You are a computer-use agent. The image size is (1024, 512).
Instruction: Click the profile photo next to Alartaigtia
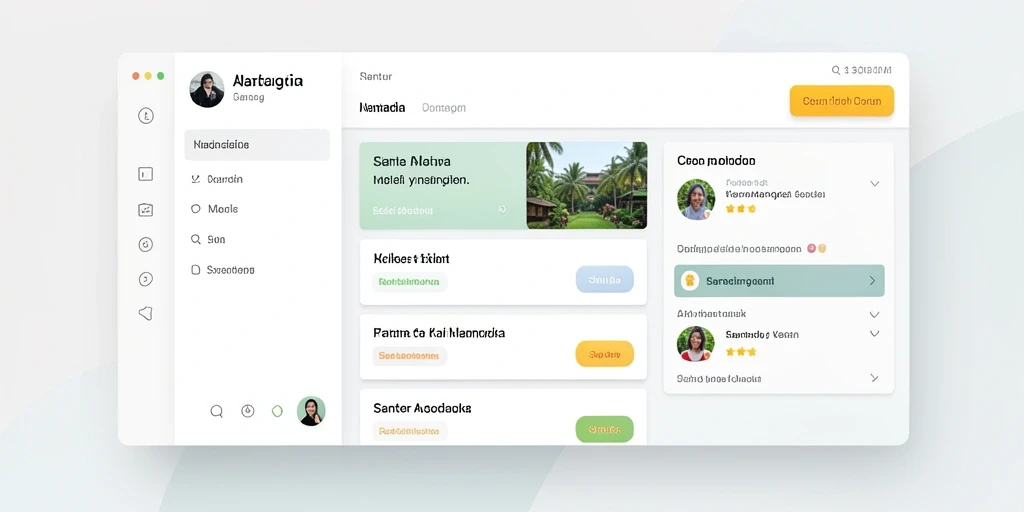207,89
